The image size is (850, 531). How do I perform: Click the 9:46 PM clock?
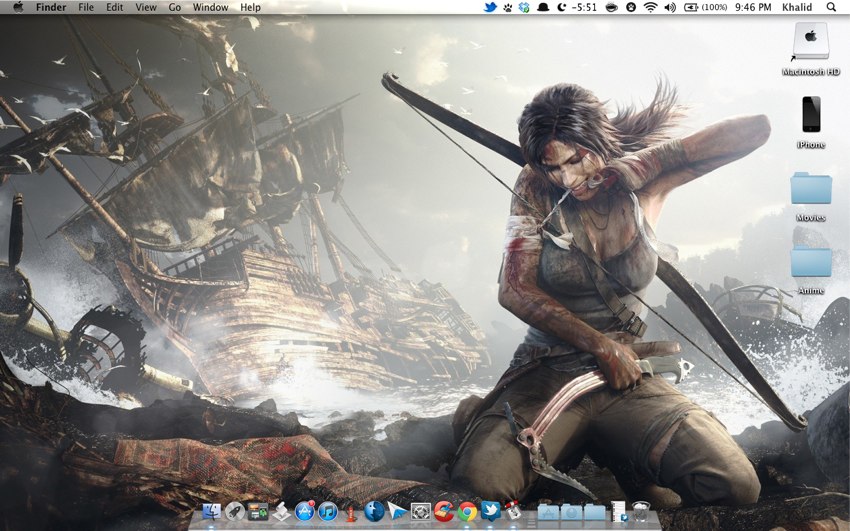point(753,8)
